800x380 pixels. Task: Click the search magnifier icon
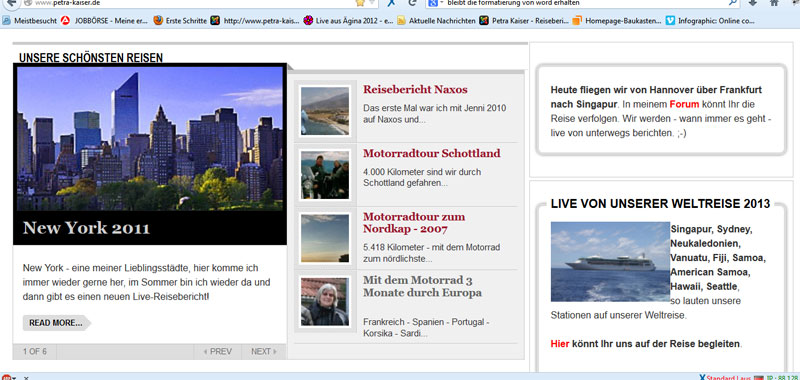732,3
